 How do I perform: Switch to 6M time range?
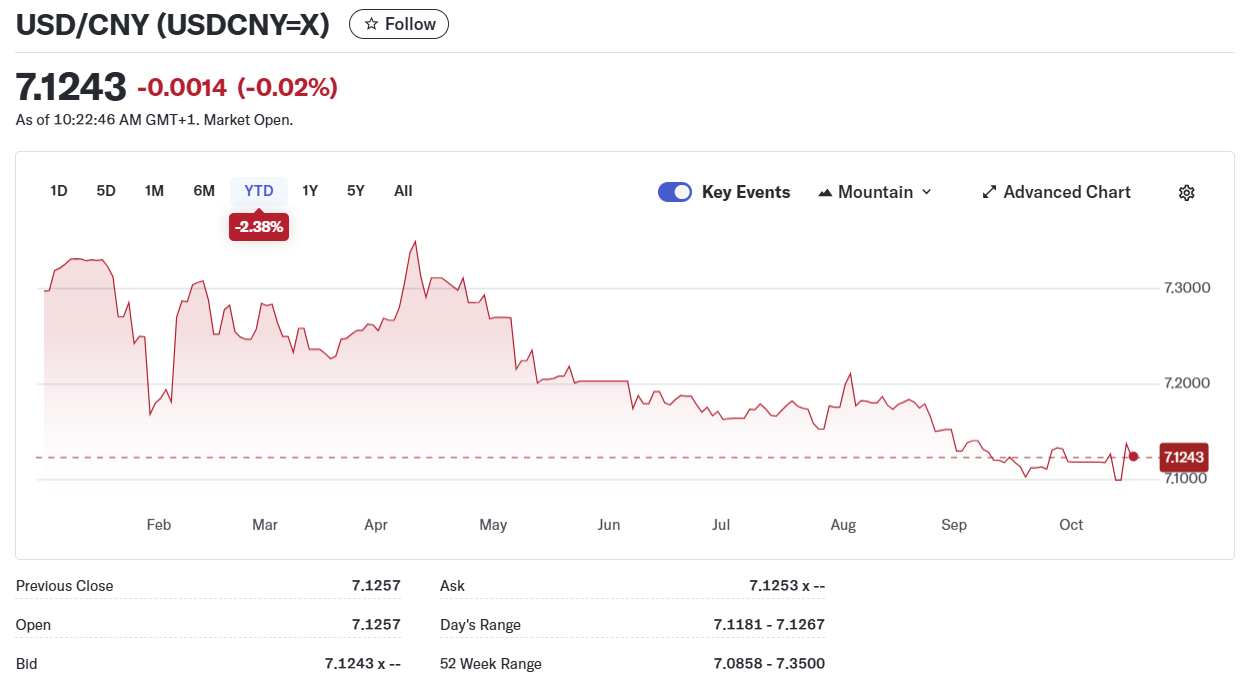[x=204, y=191]
